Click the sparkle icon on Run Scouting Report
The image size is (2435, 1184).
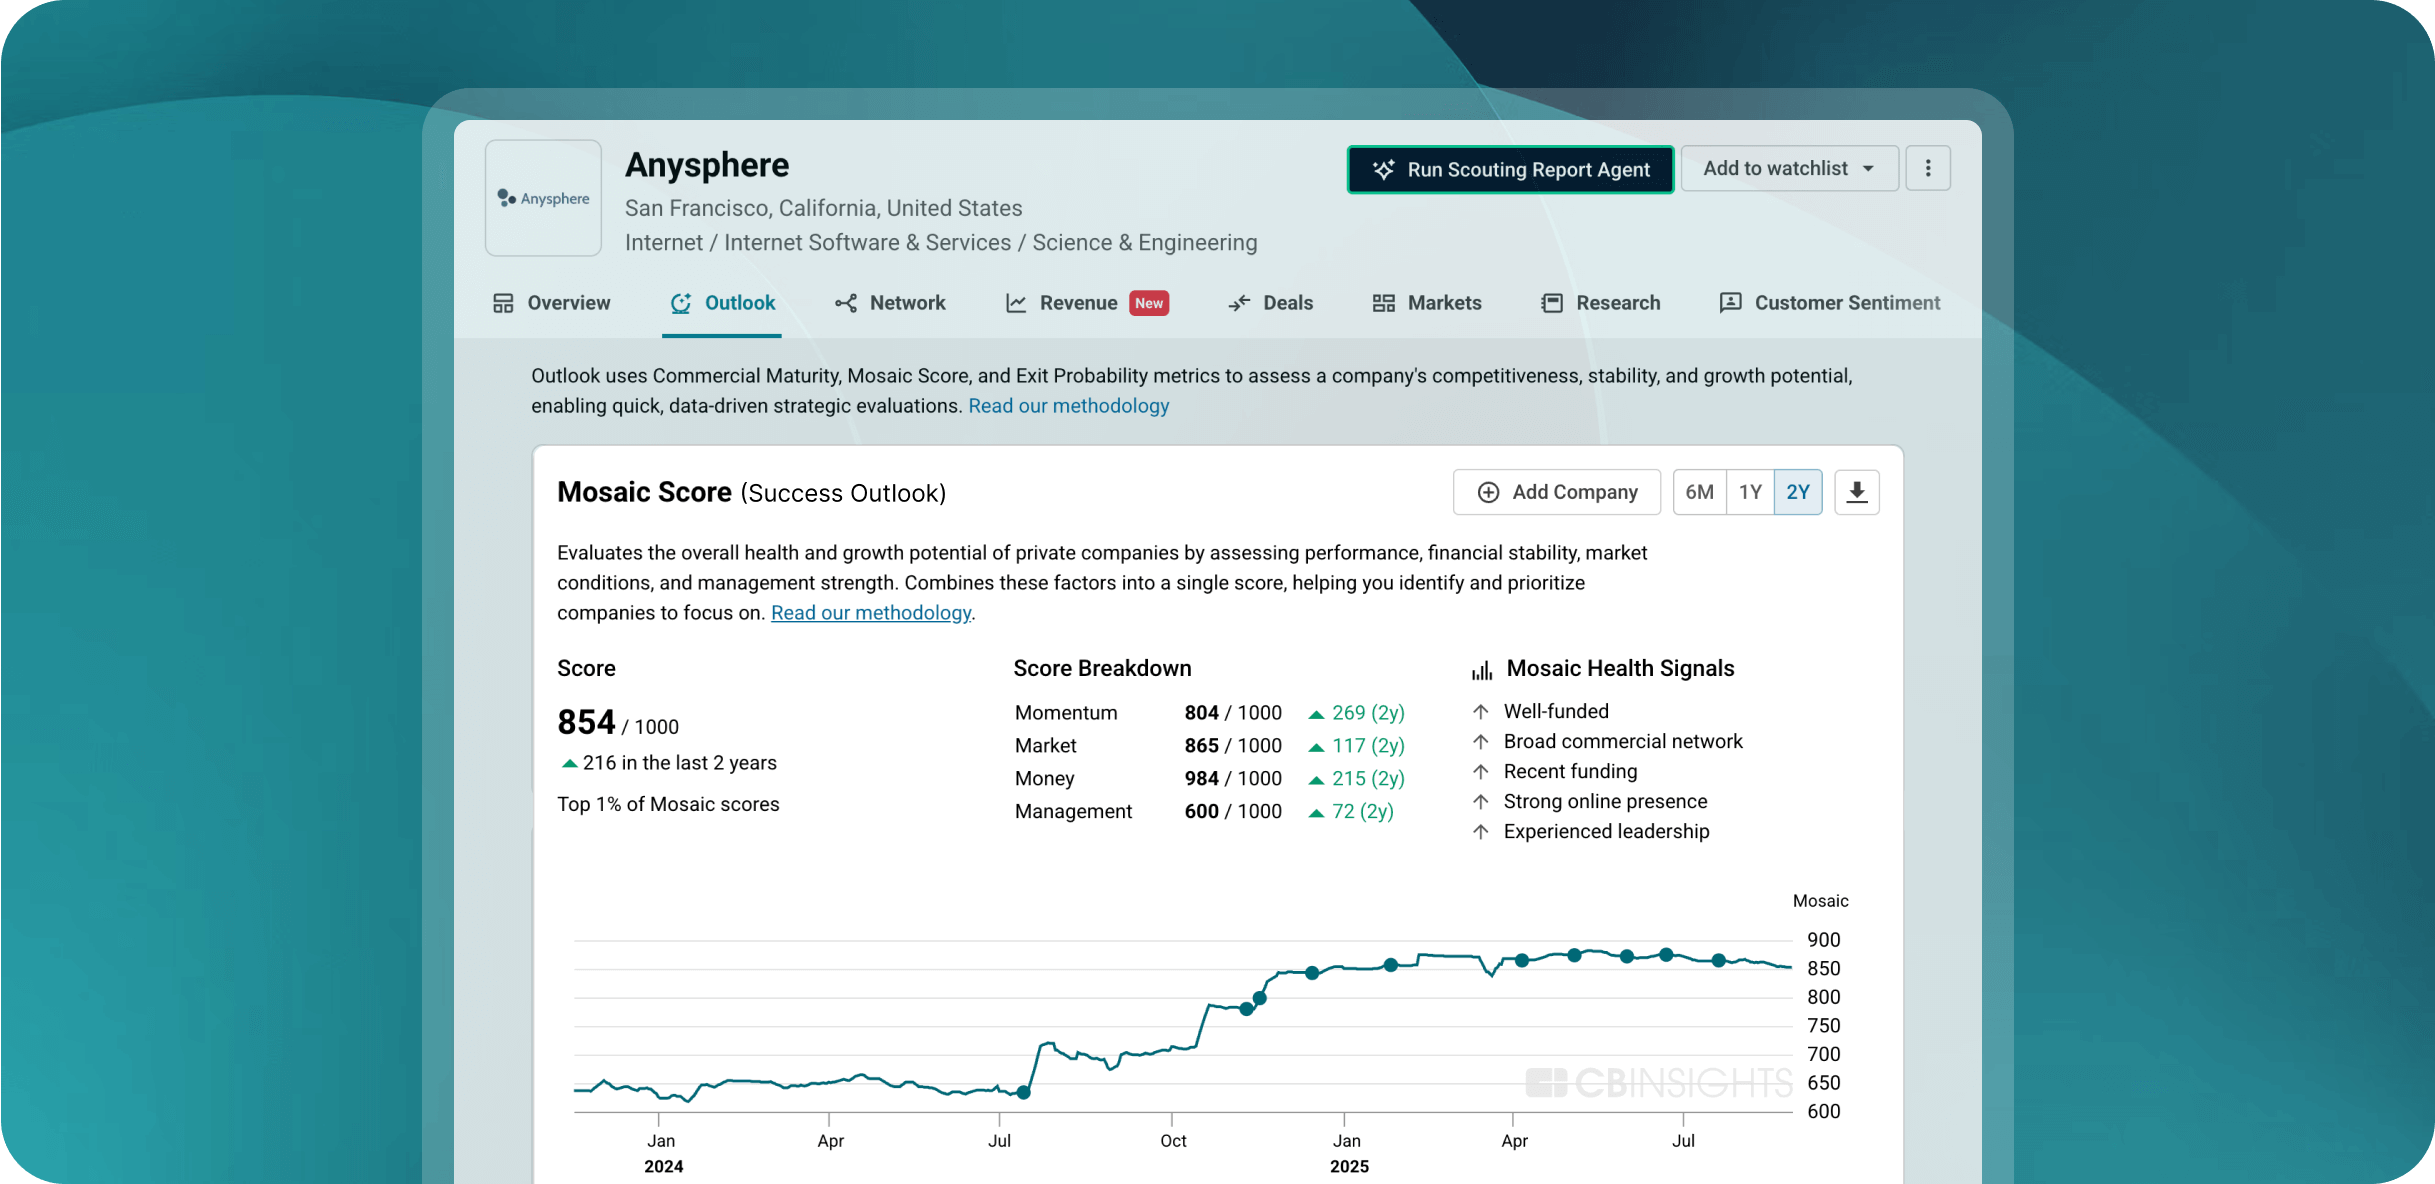click(1383, 170)
